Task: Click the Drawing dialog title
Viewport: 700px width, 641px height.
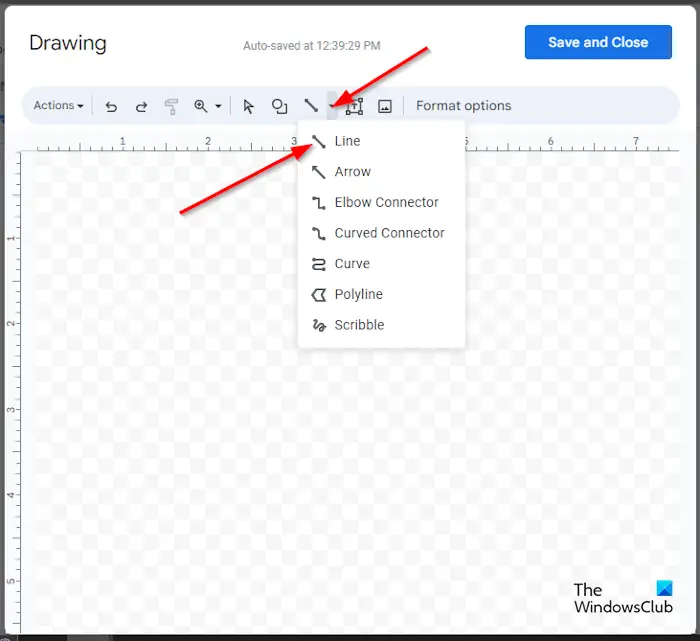Action: pos(68,43)
